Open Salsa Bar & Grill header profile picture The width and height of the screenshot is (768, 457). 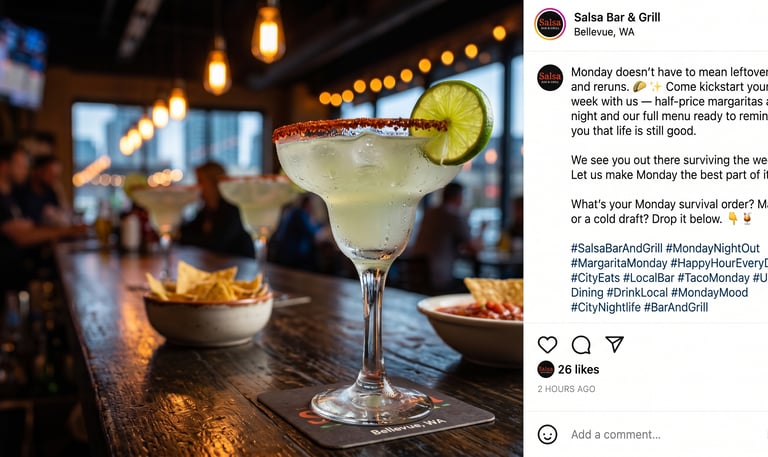[x=550, y=24]
